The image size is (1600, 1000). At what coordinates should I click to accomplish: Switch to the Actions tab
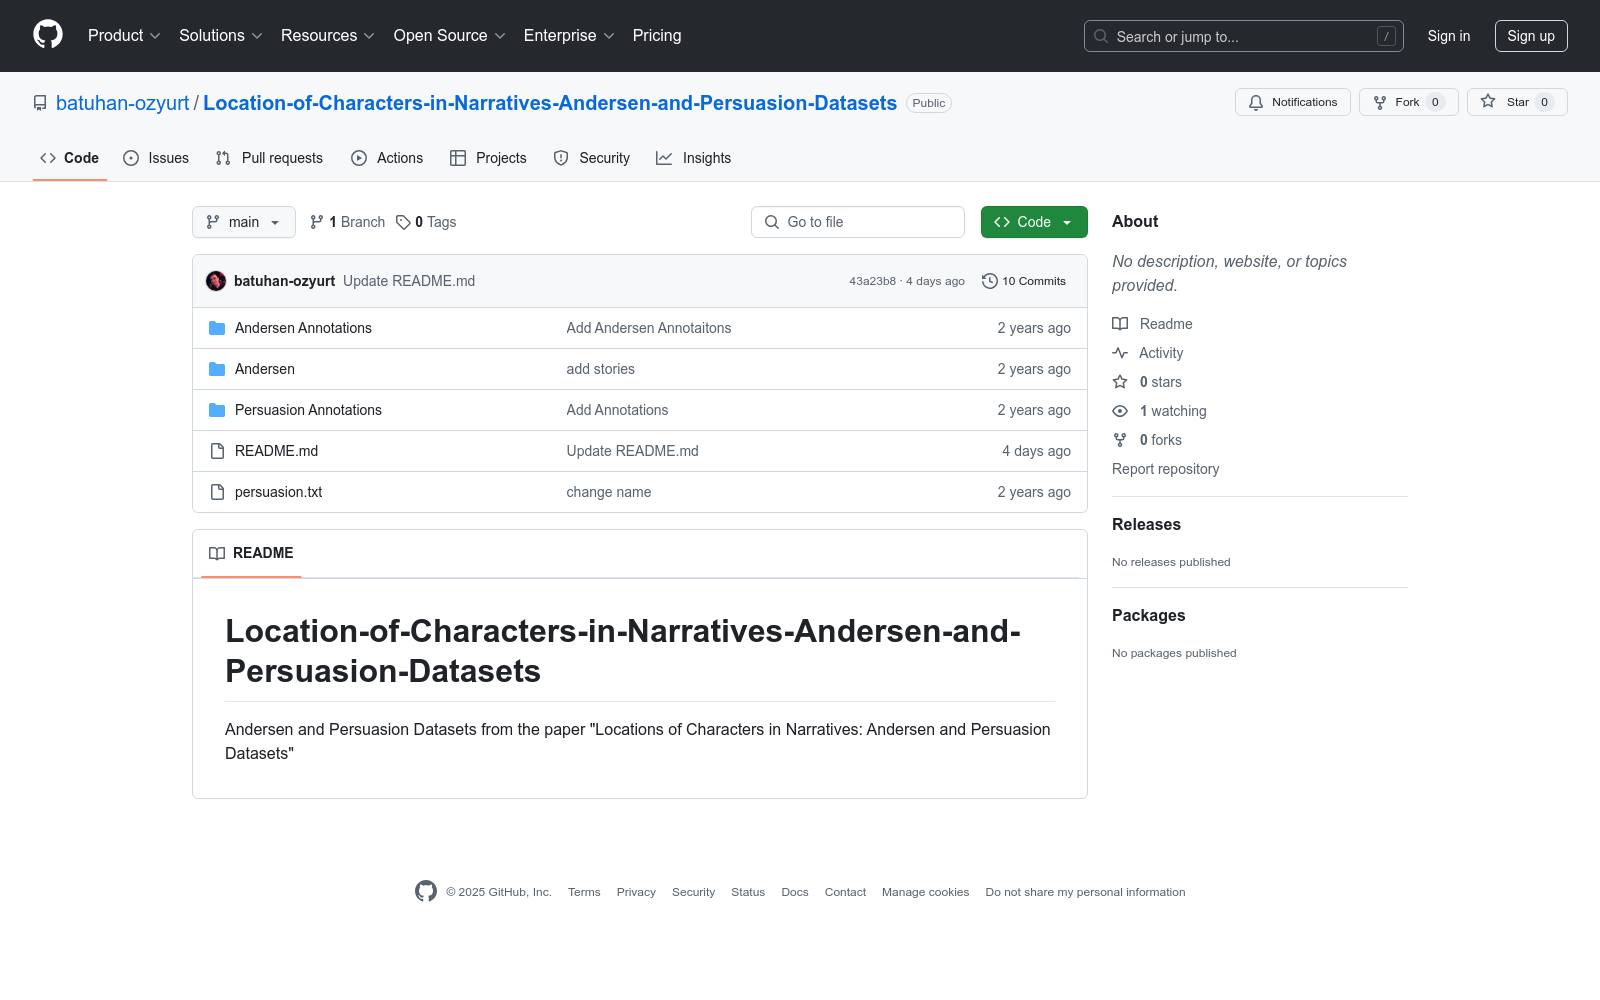pos(387,158)
